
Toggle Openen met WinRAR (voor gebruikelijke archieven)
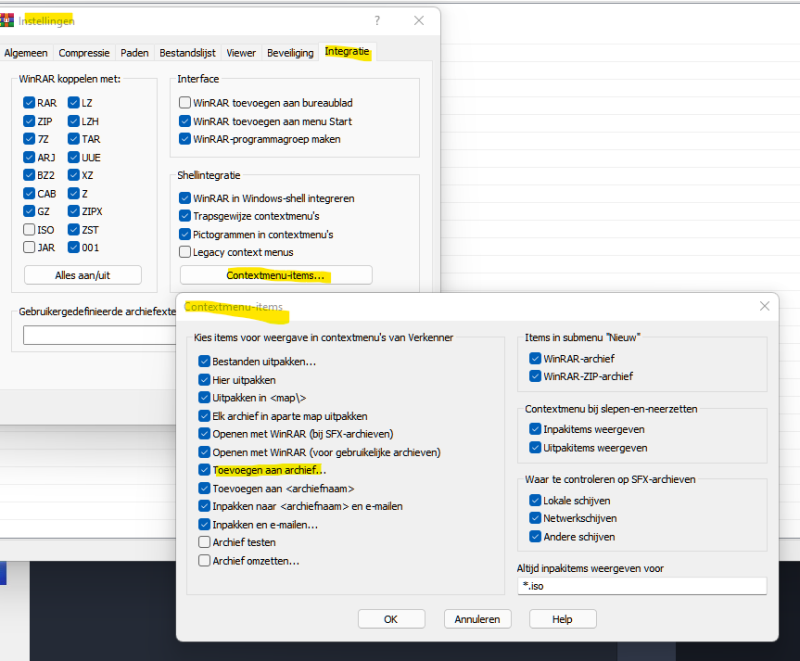(204, 452)
